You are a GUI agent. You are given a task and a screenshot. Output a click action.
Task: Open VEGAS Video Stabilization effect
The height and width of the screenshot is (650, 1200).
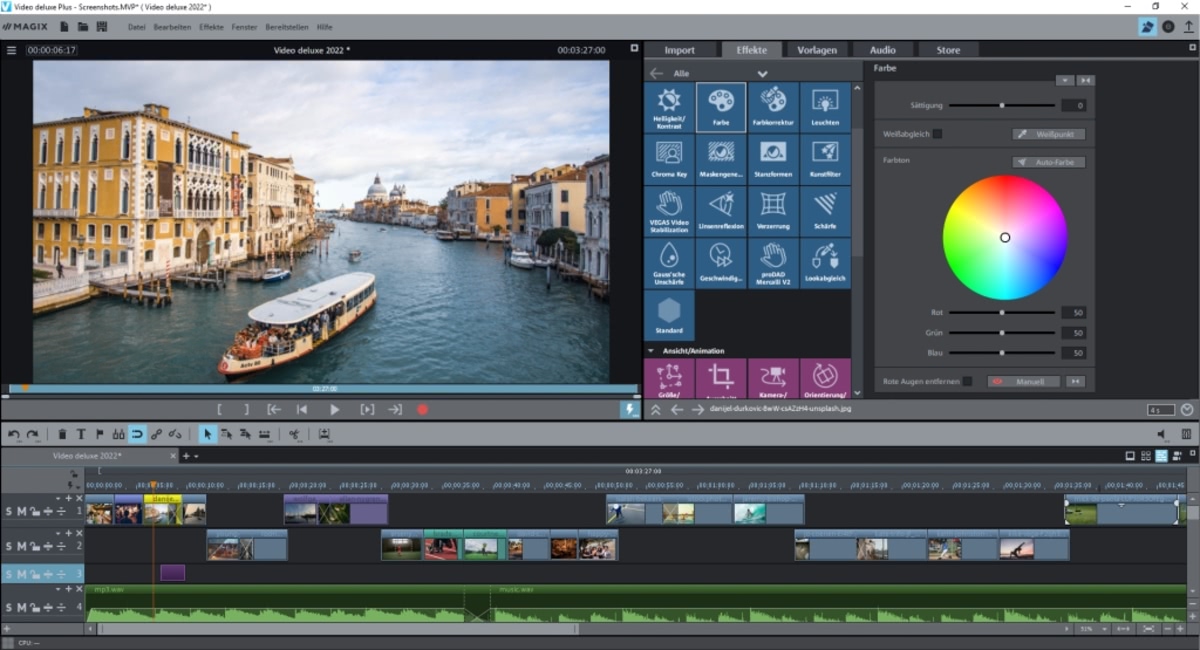[669, 212]
